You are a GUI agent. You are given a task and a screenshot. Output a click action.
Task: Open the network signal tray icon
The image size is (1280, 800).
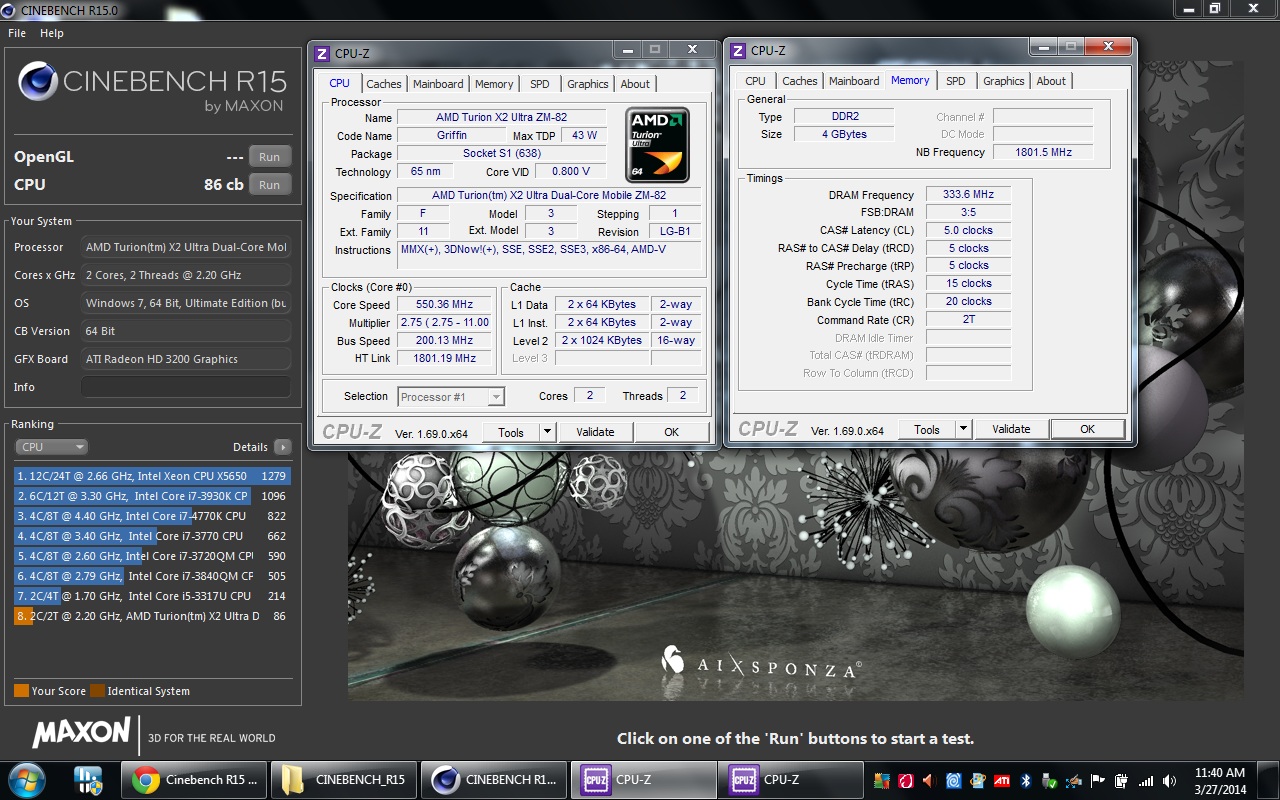click(1145, 781)
